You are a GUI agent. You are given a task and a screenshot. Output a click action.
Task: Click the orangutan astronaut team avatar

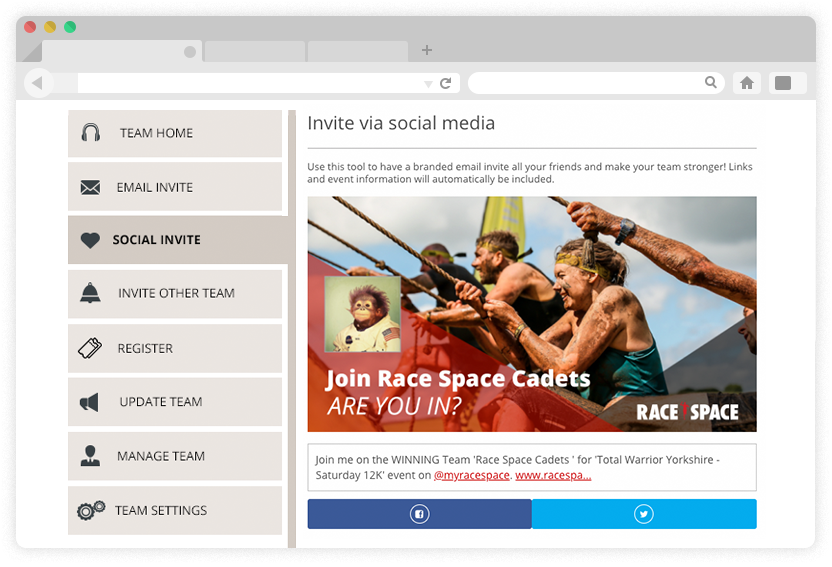[x=362, y=315]
